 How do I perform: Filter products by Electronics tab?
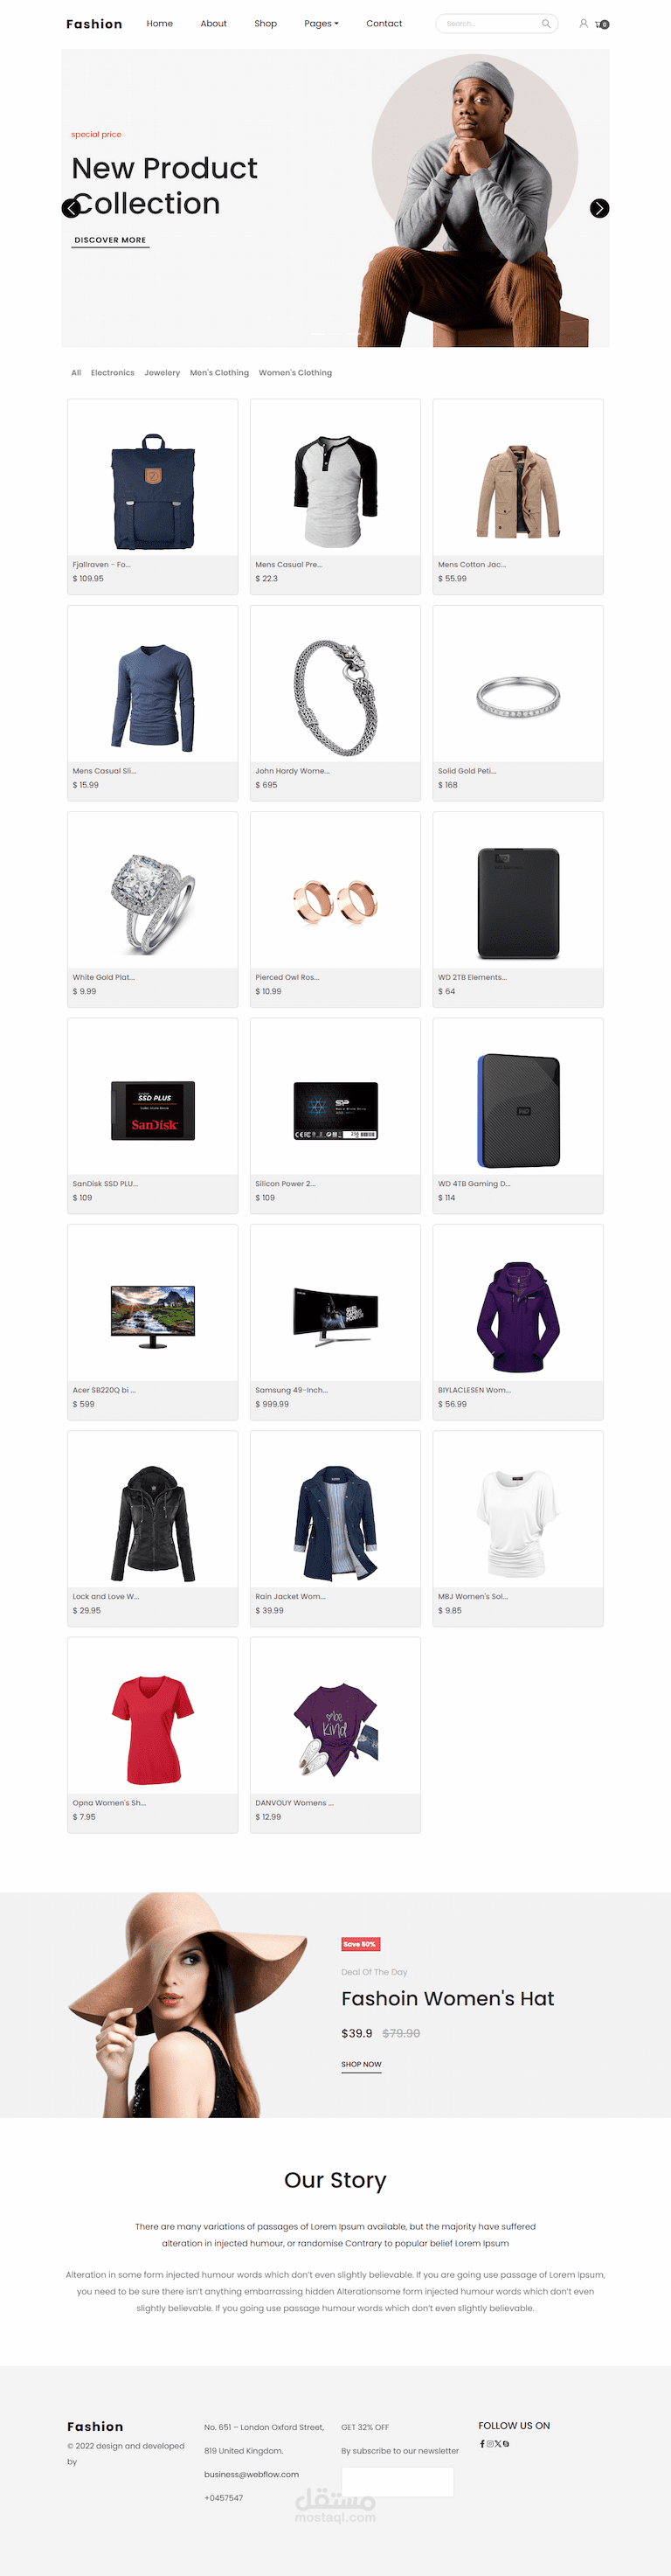[x=112, y=373]
